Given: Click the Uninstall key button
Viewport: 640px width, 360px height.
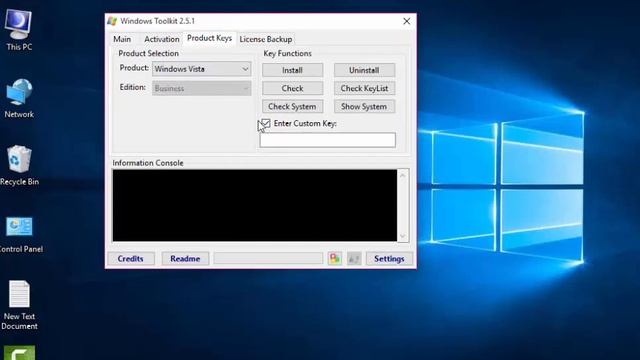Looking at the screenshot, I should [x=364, y=70].
